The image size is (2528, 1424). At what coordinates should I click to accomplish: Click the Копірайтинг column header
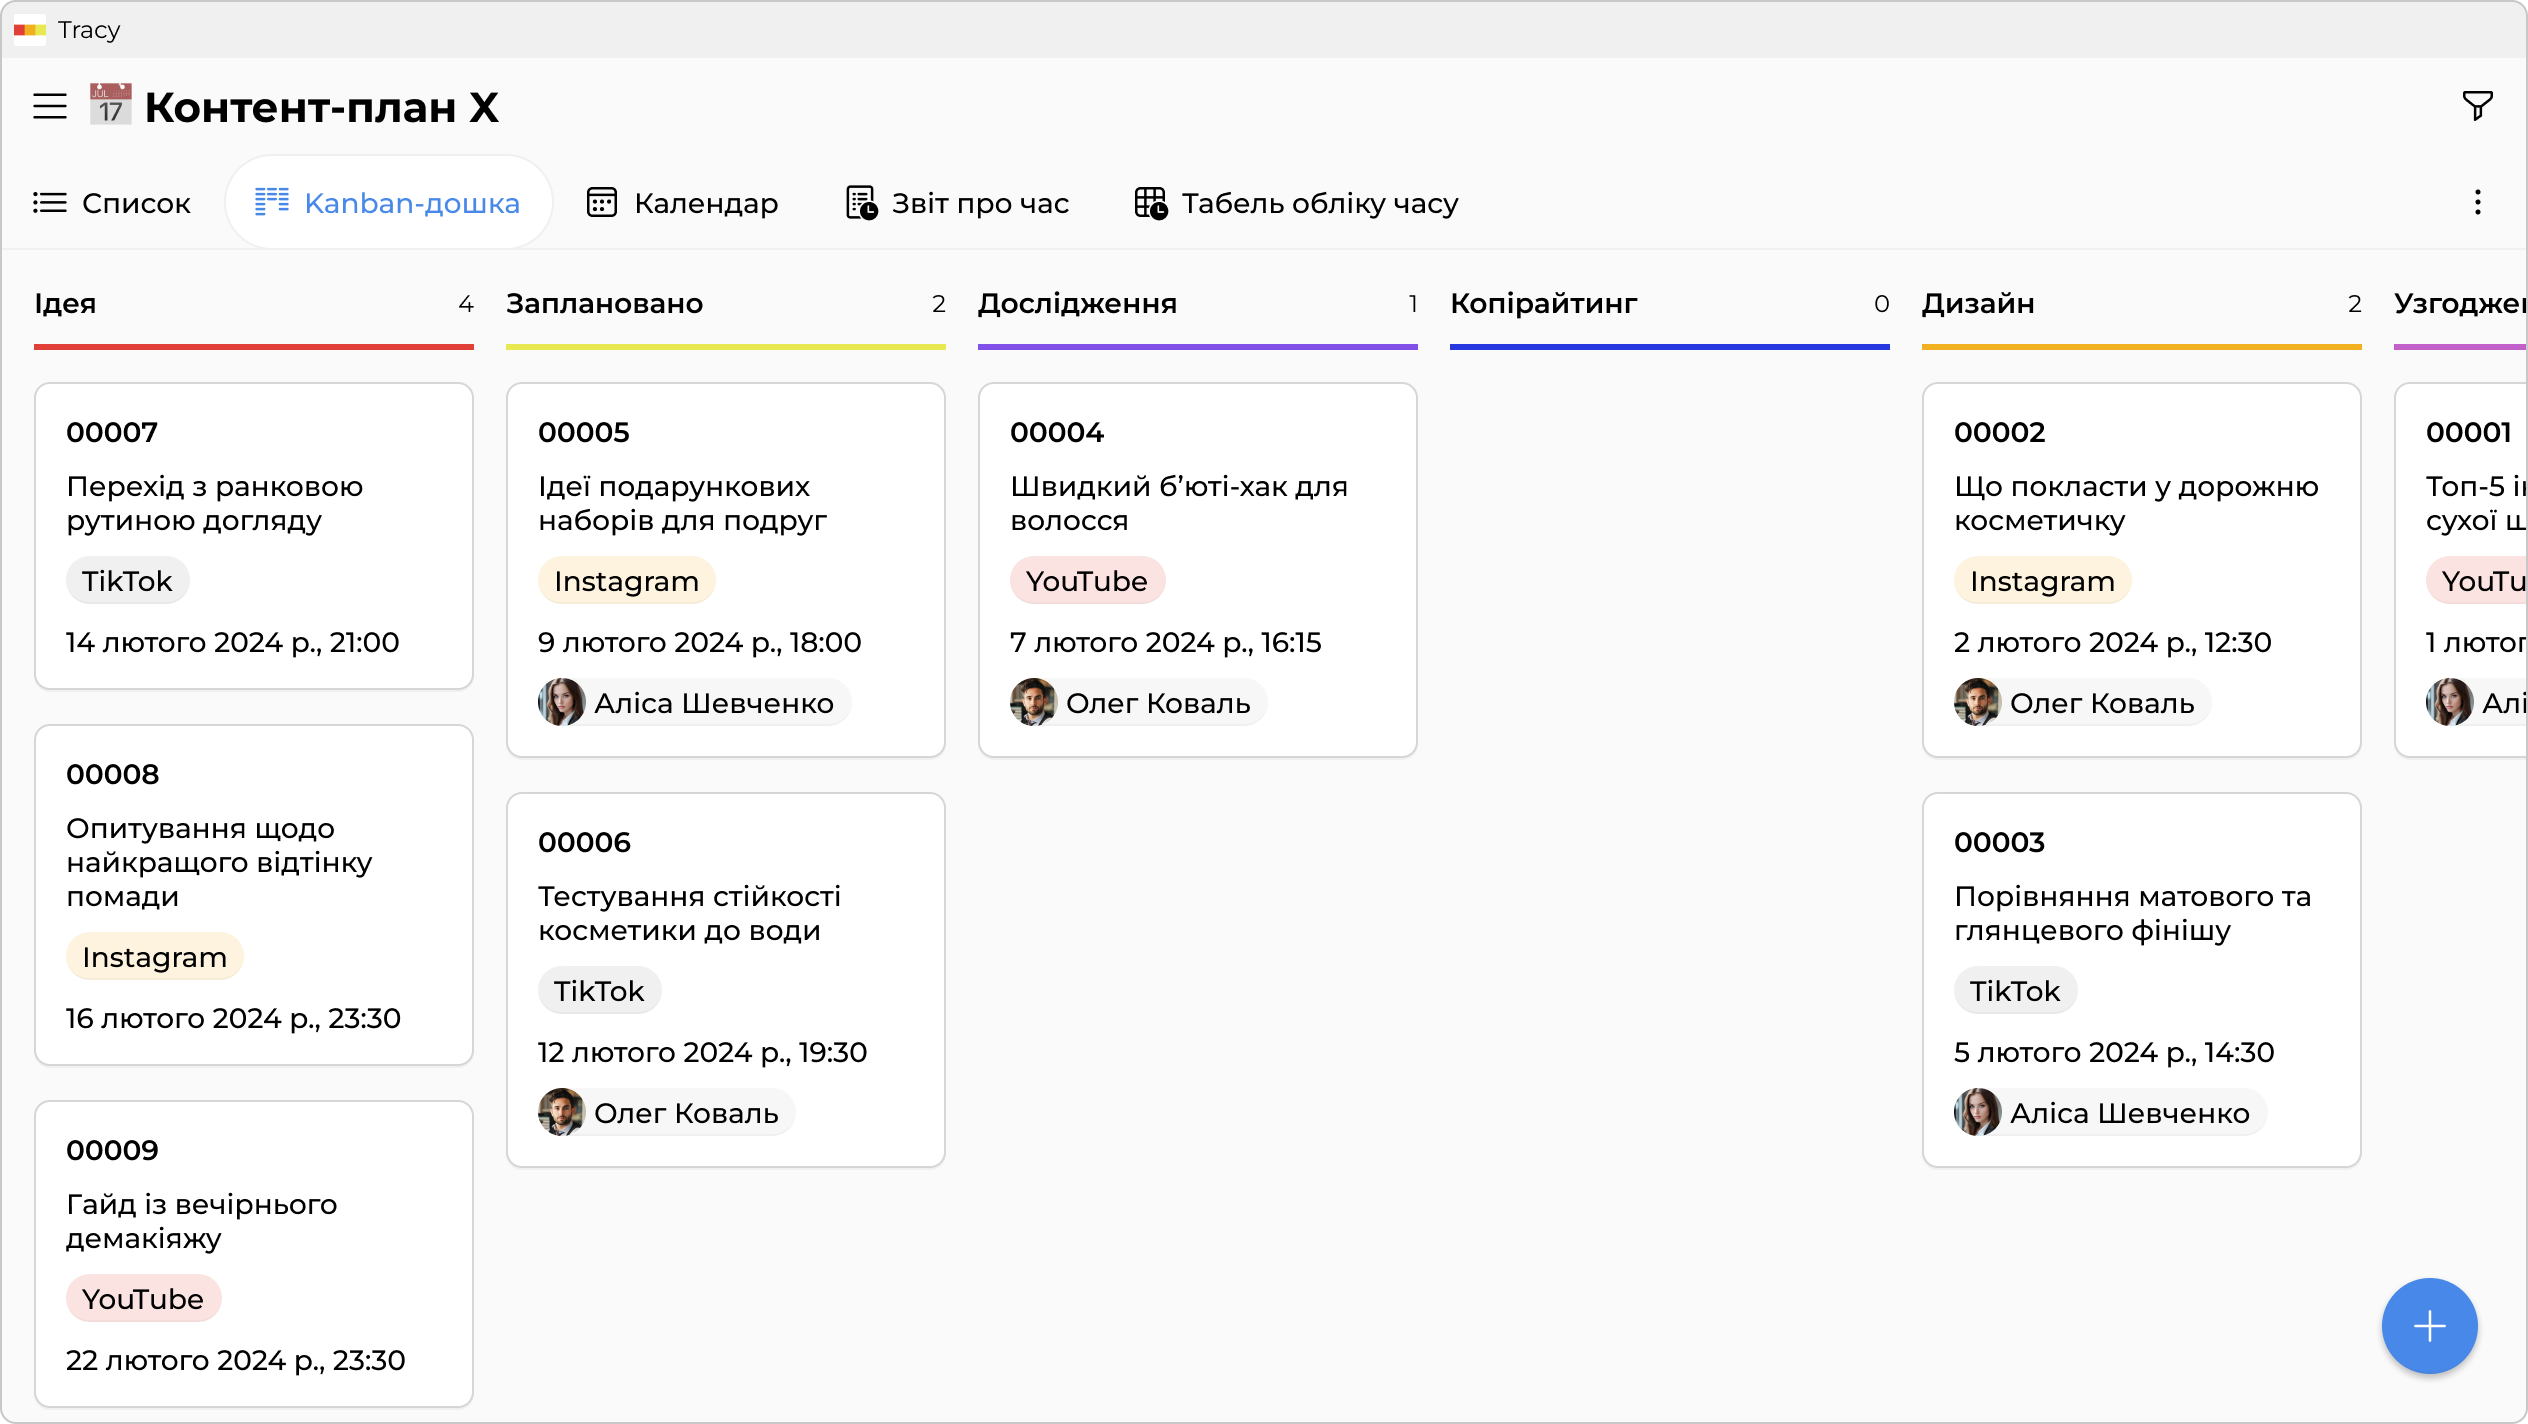(1543, 304)
